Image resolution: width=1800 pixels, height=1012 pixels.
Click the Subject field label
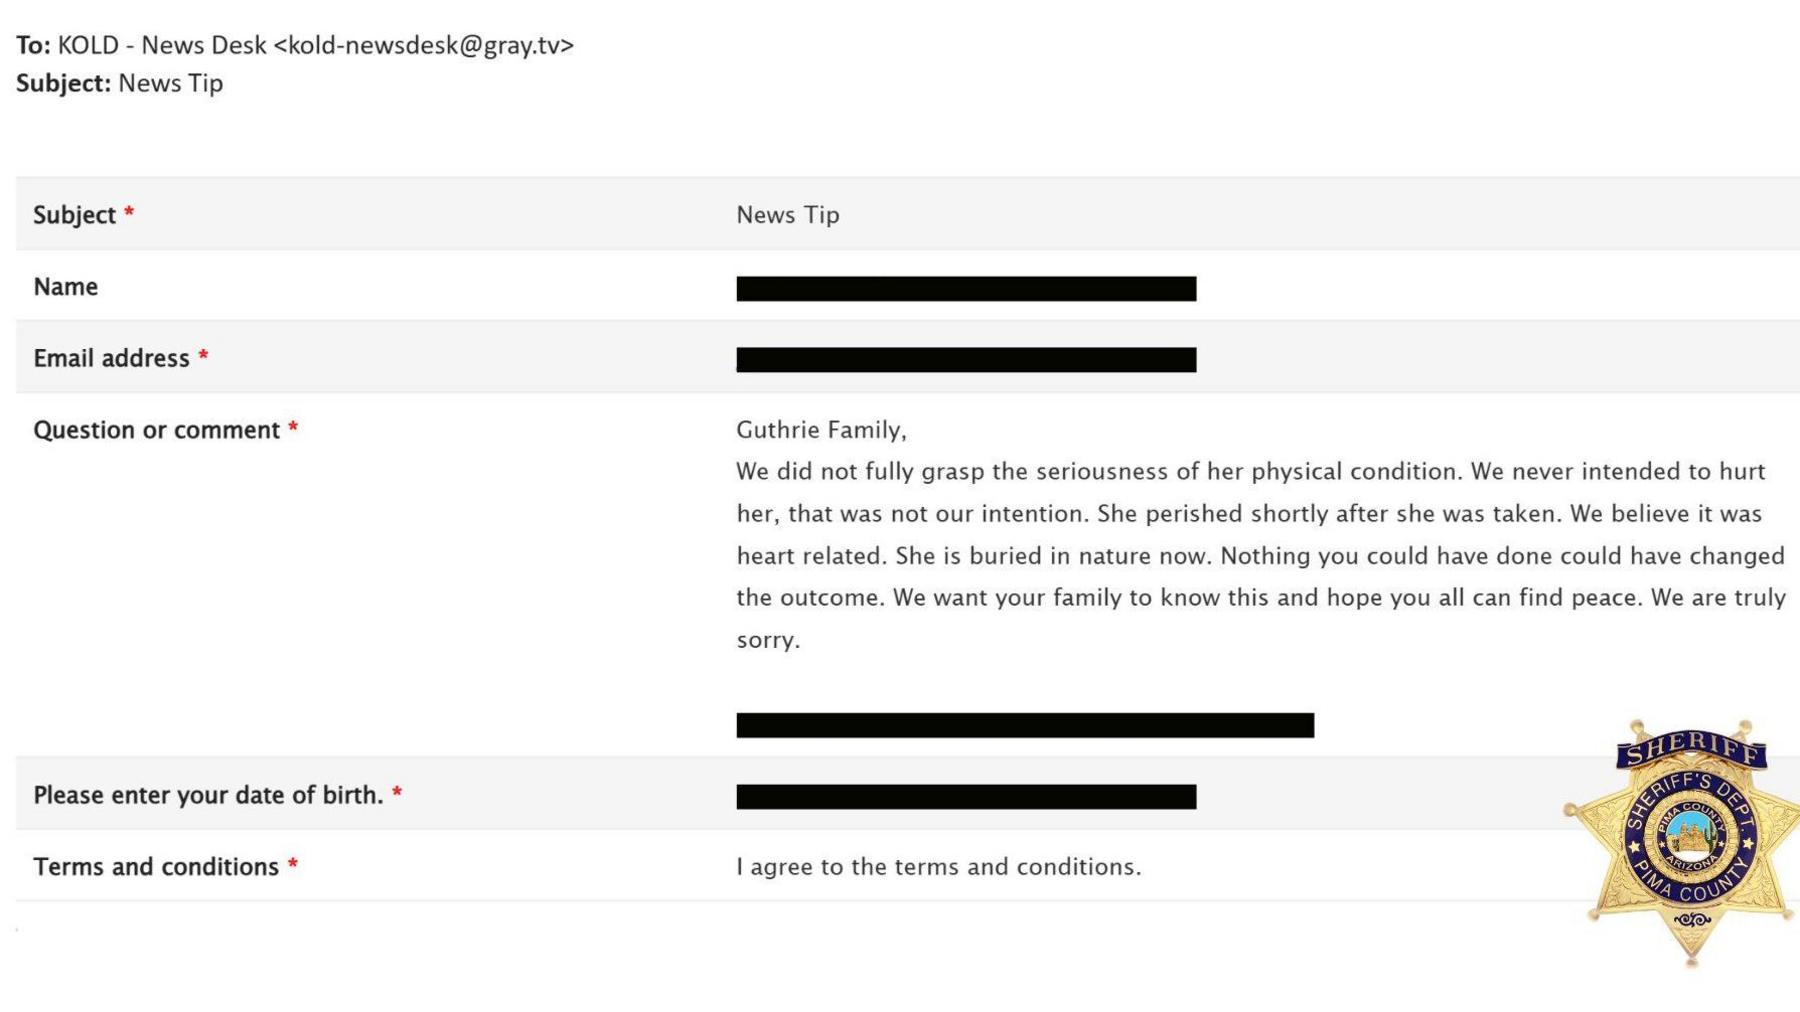75,215
